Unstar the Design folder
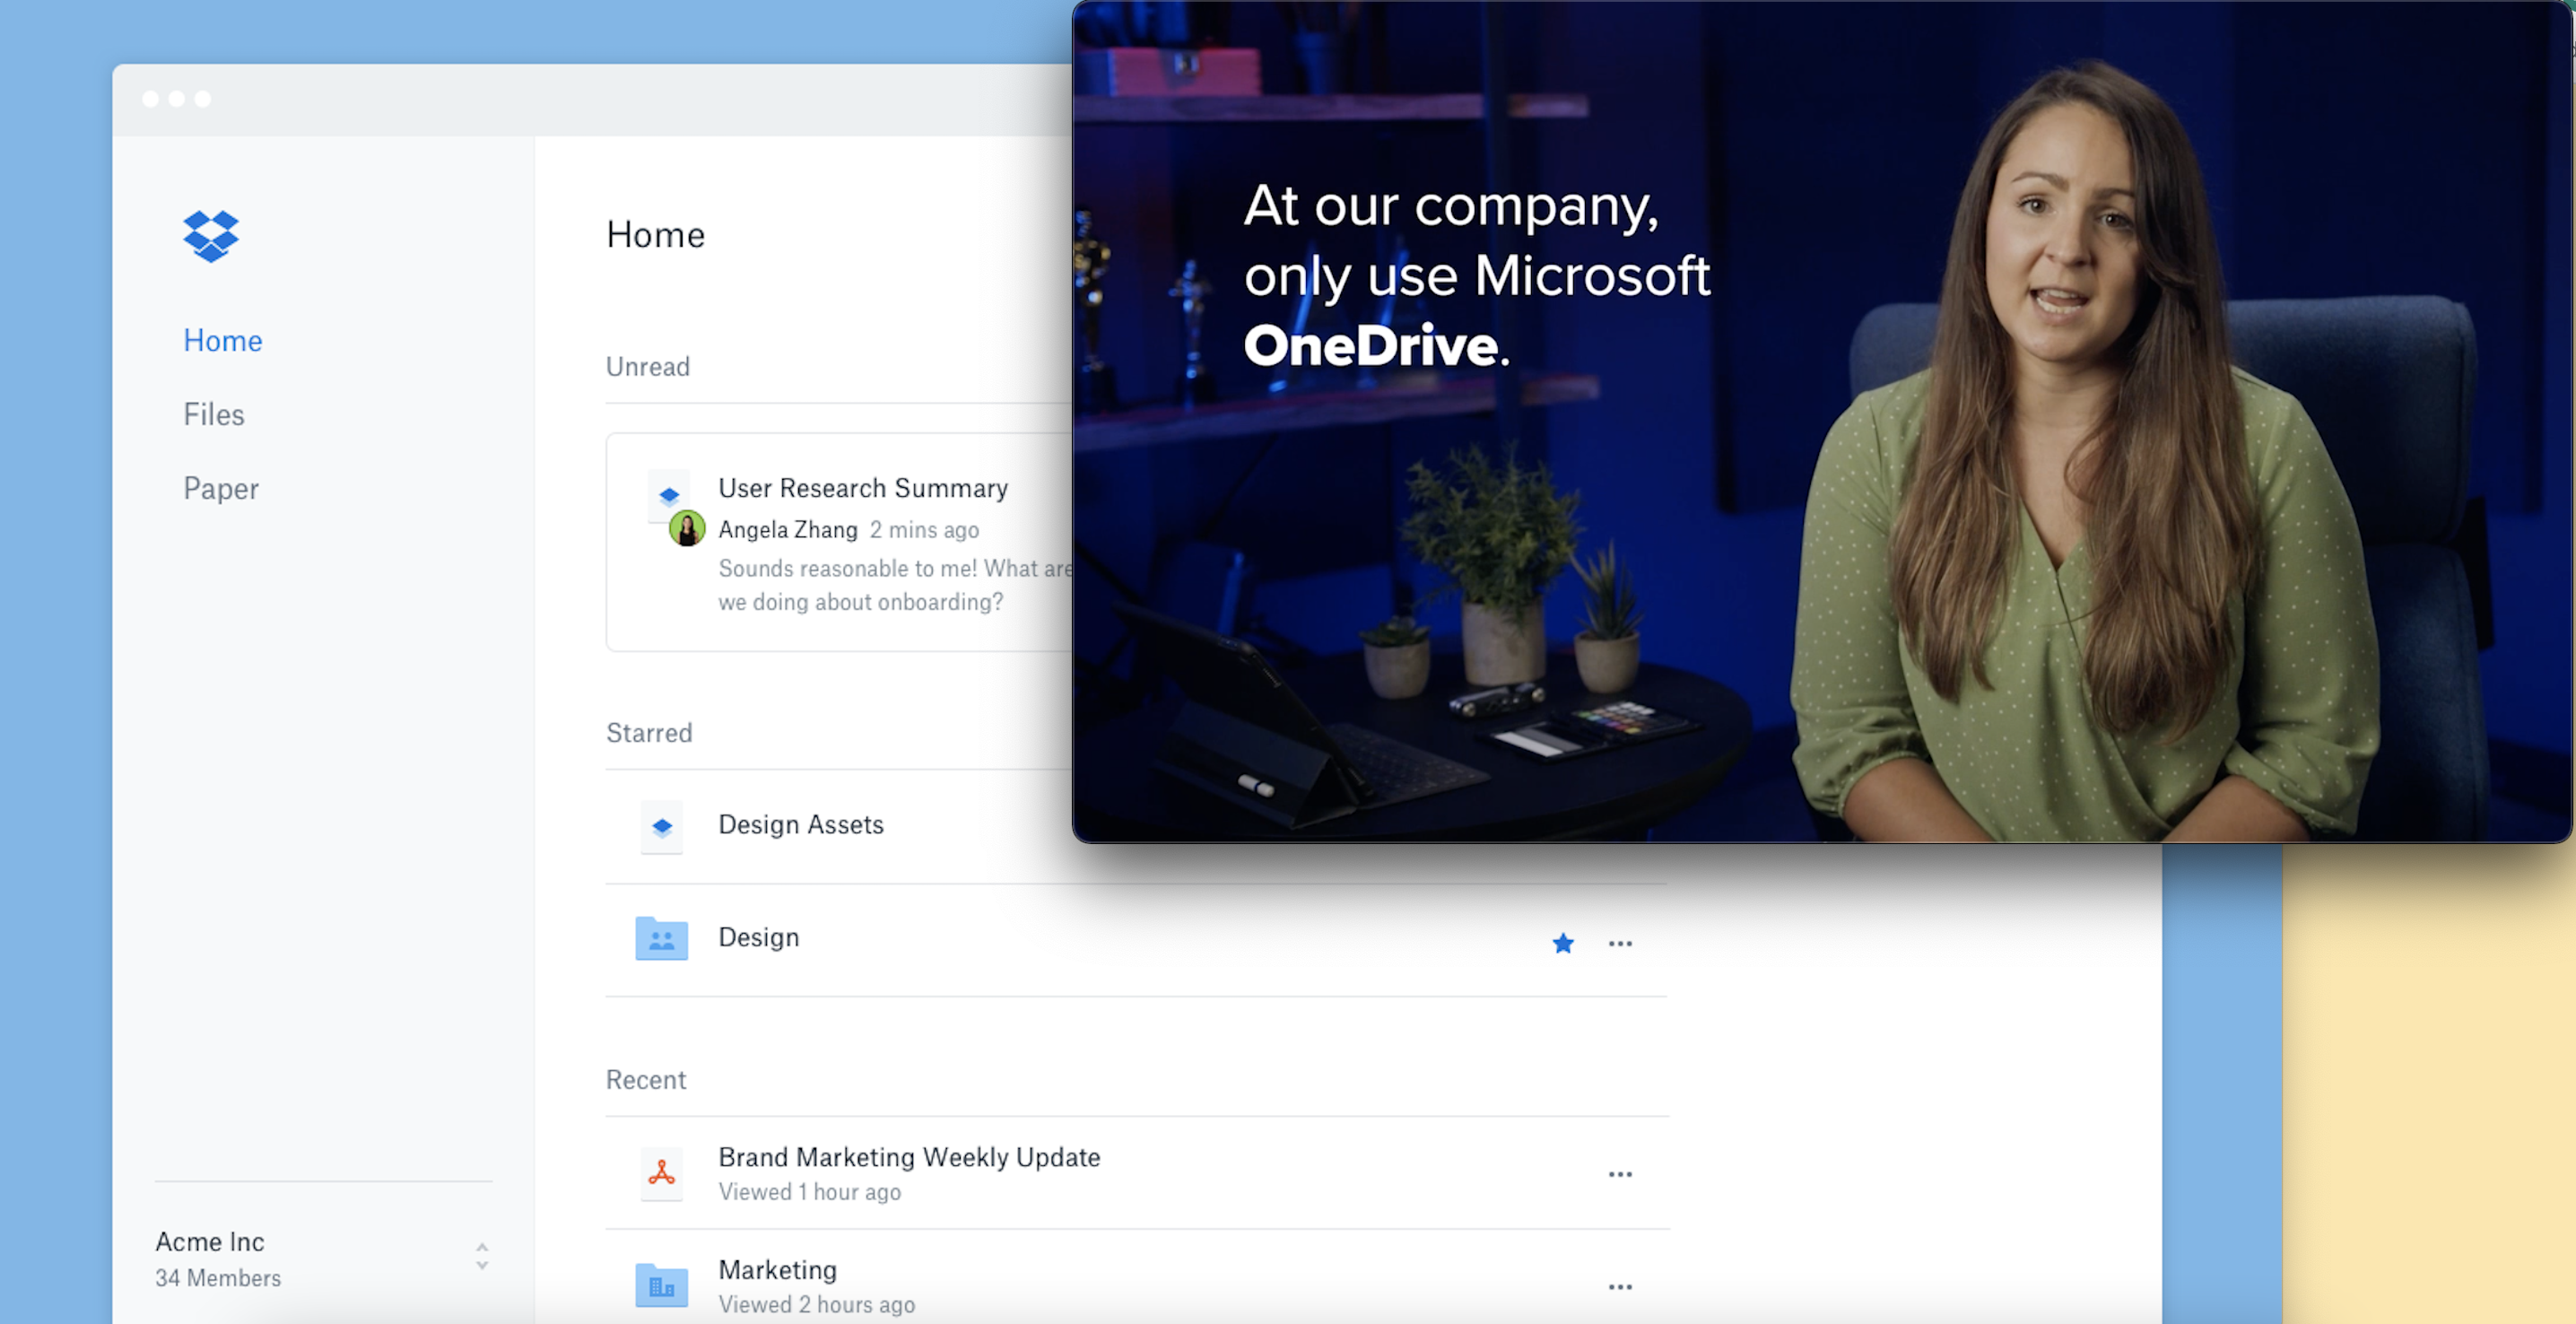The image size is (2576, 1324). (1563, 943)
